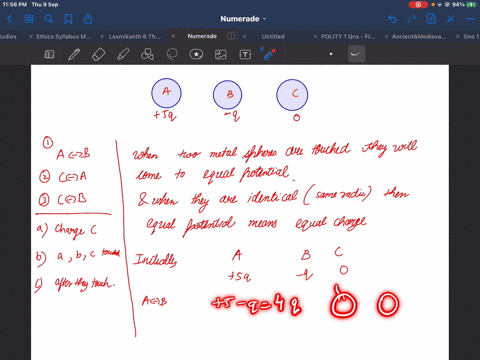Close the Ethics Syllabus M... tab
This screenshot has height=360, width=480.
(x=31, y=37)
